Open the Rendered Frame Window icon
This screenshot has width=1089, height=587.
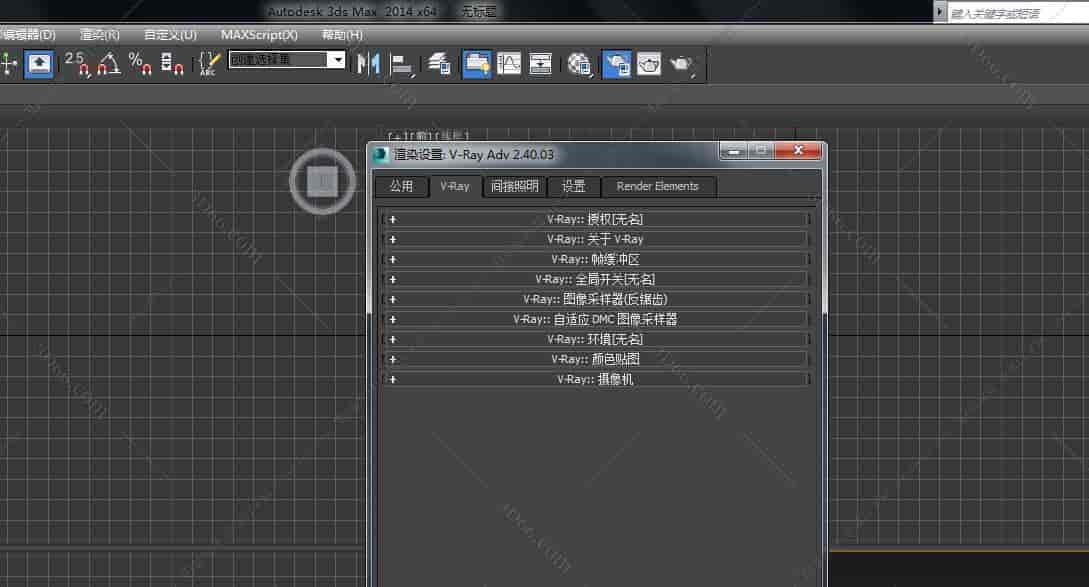click(650, 64)
